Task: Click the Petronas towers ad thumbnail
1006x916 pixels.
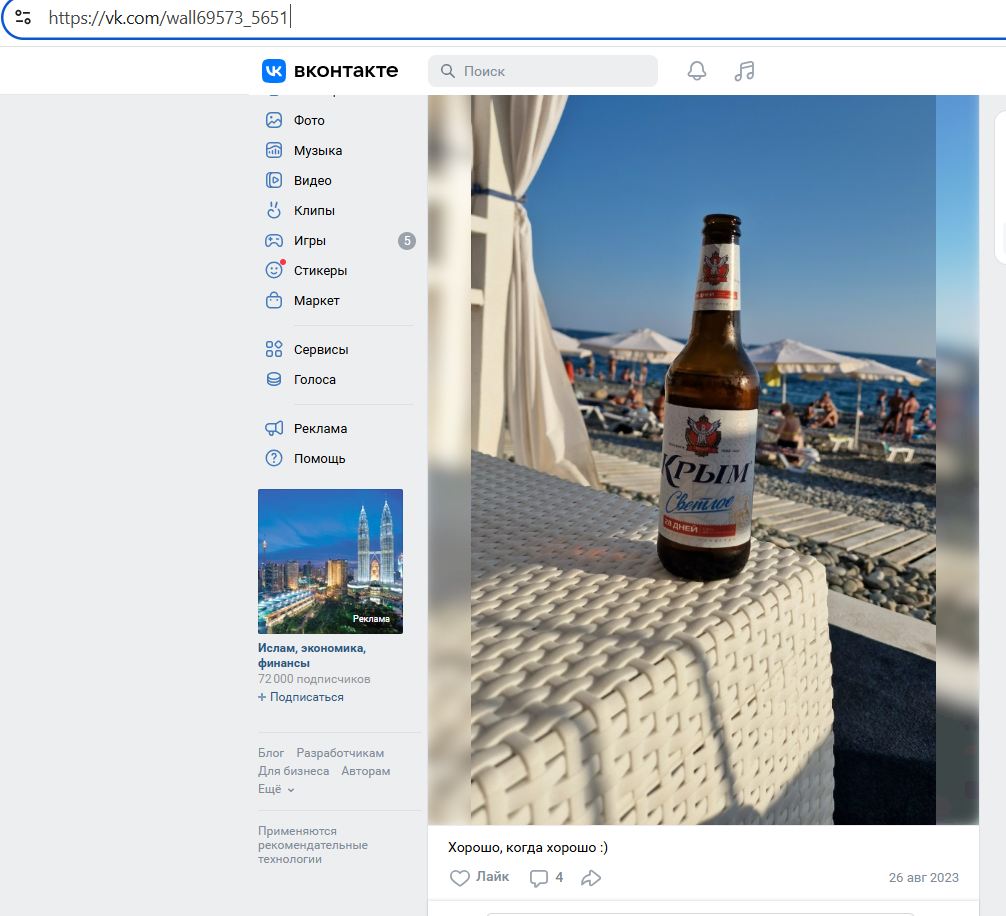Action: pyautogui.click(x=330, y=561)
